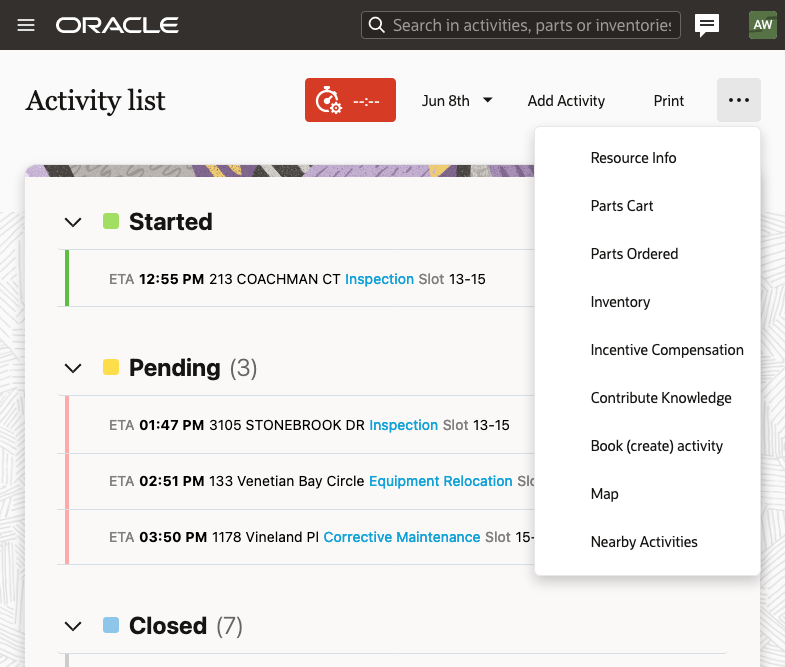Viewport: 785px width, 667px height.
Task: Collapse the Pending activities section
Action: [x=73, y=368]
